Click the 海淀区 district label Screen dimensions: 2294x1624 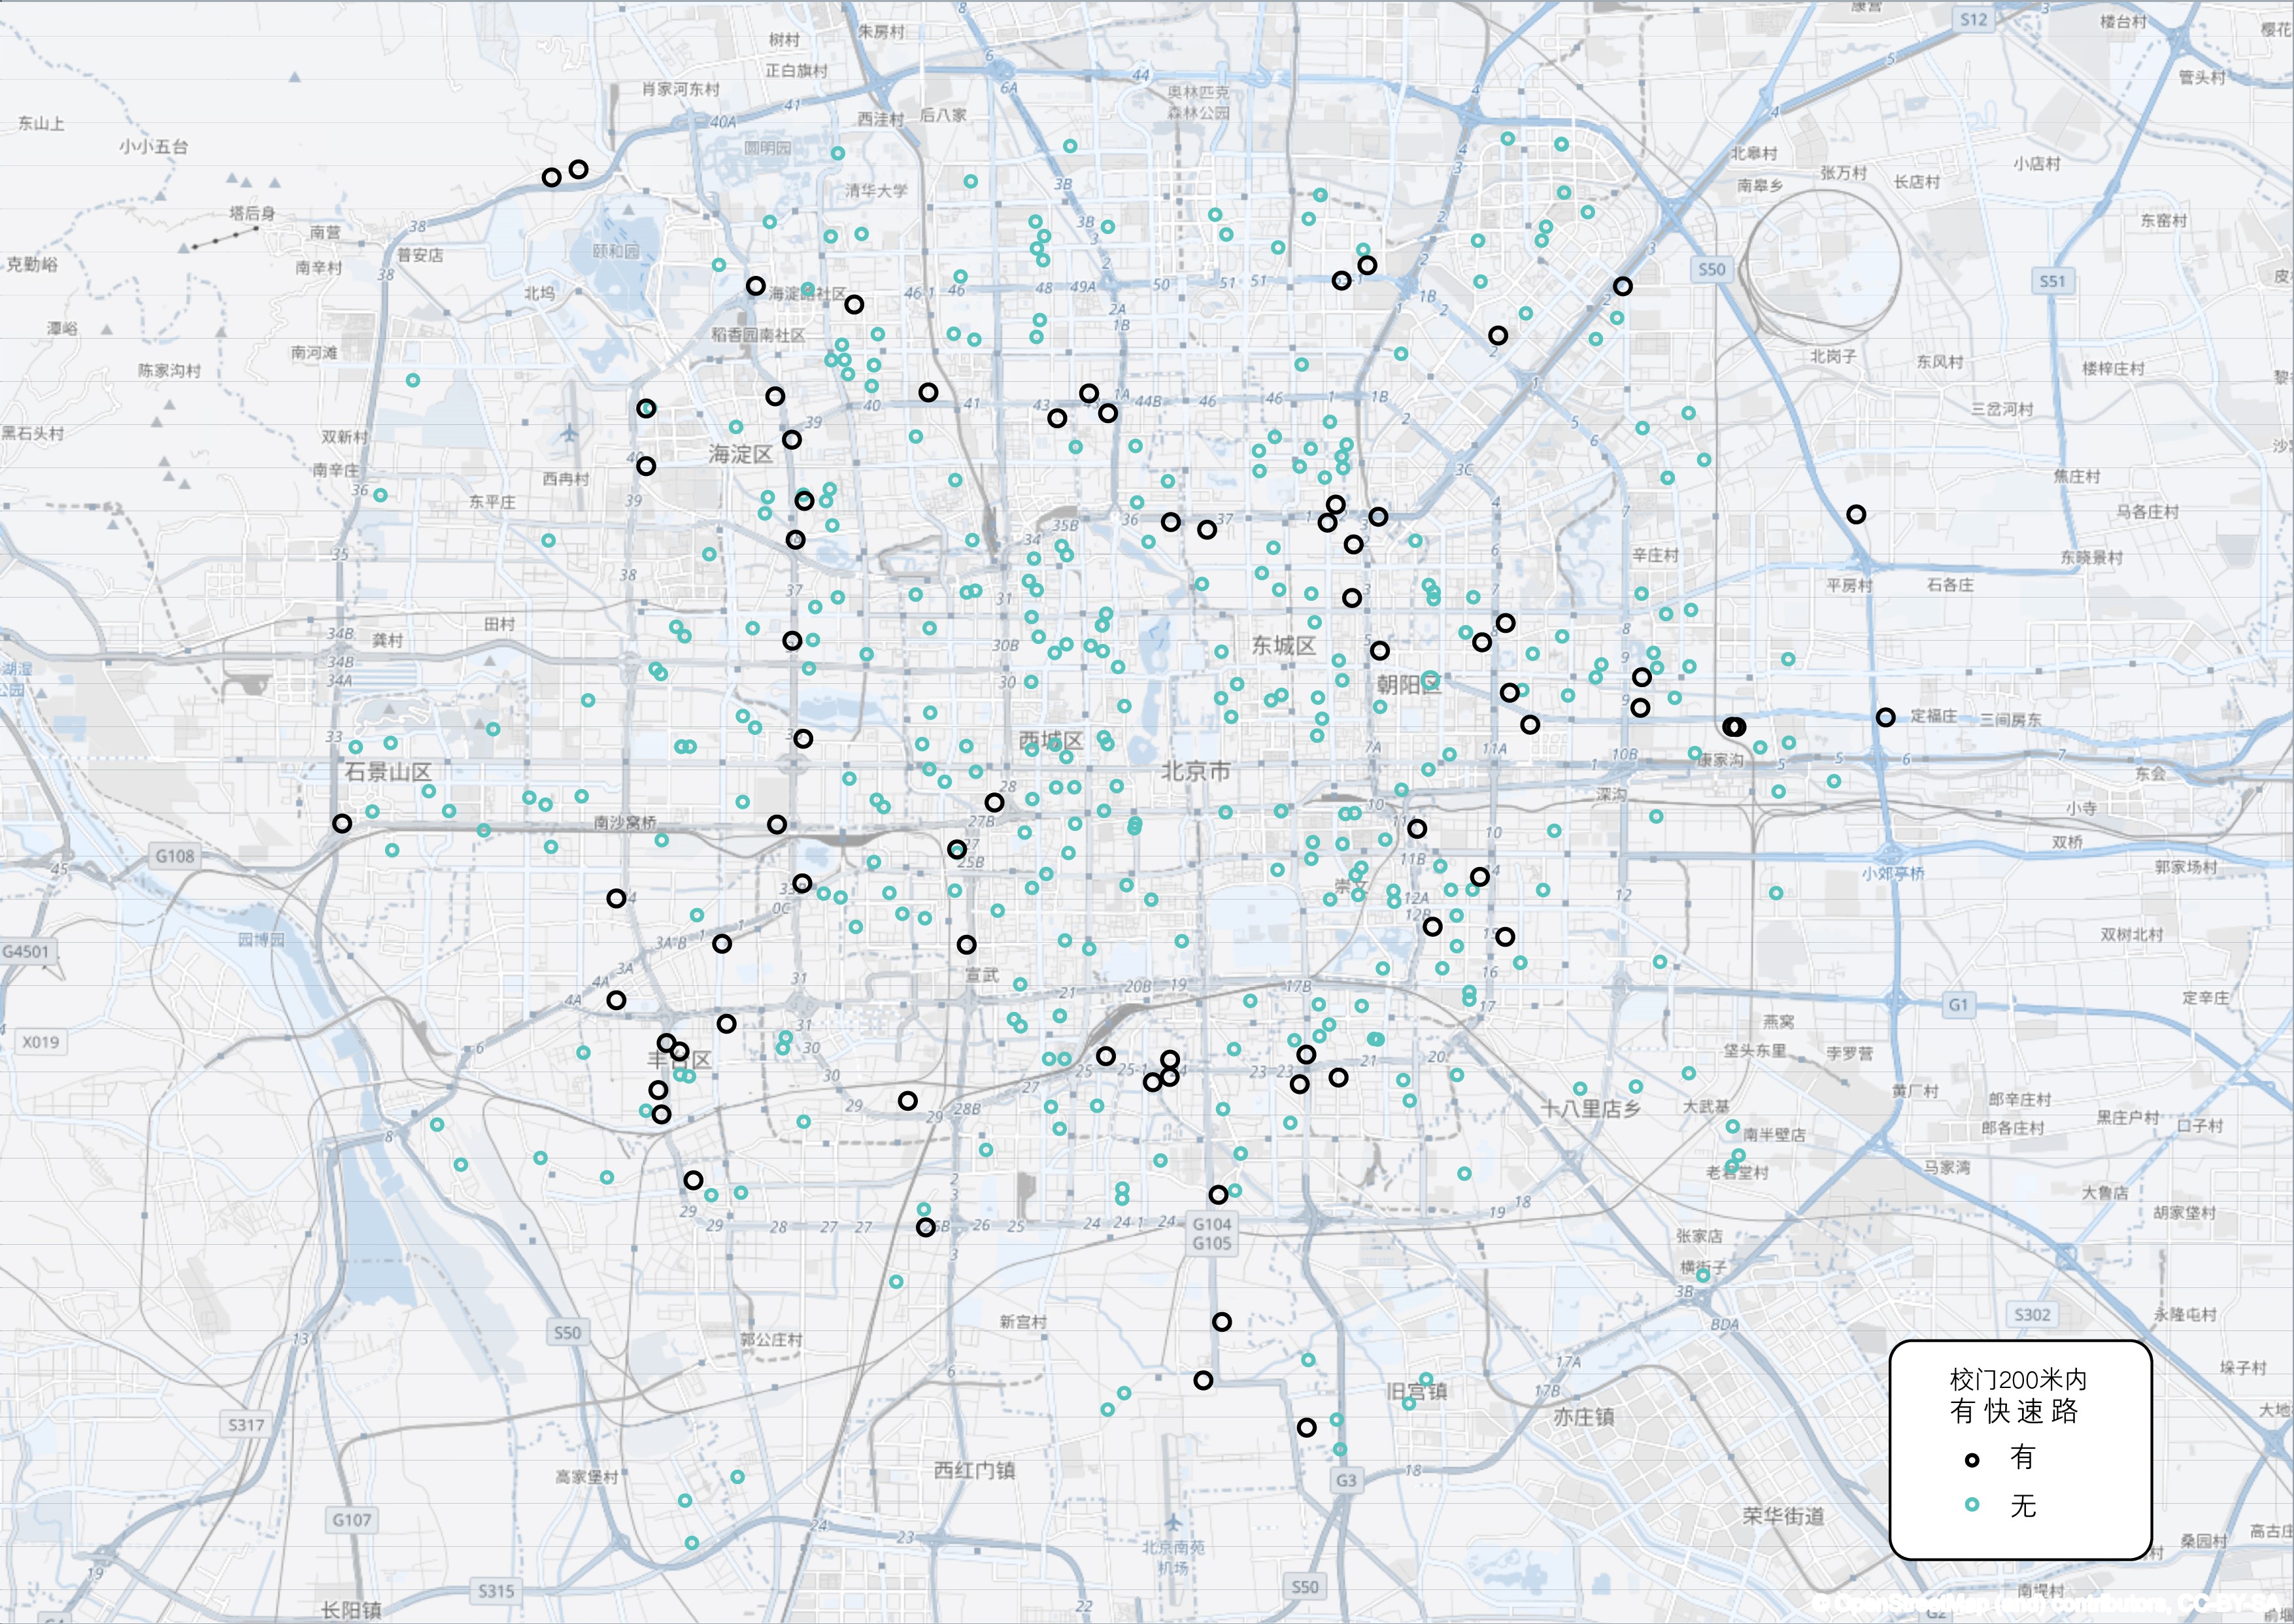pyautogui.click(x=741, y=455)
